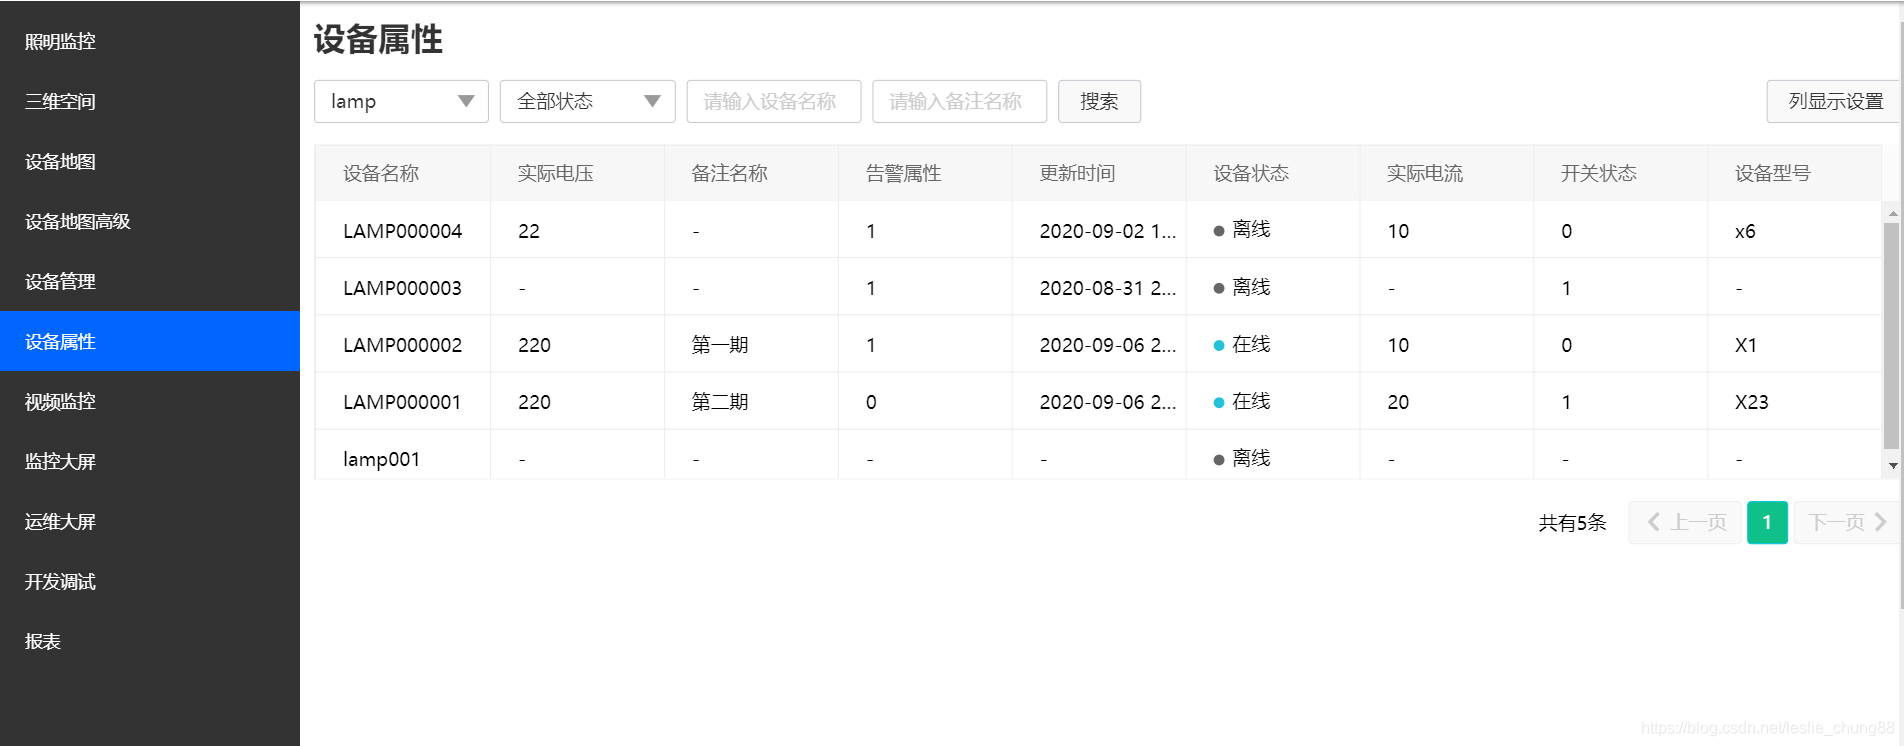The height and width of the screenshot is (746, 1904).
Task: Click the table scrollbar down arrow
Action: pos(1892,466)
